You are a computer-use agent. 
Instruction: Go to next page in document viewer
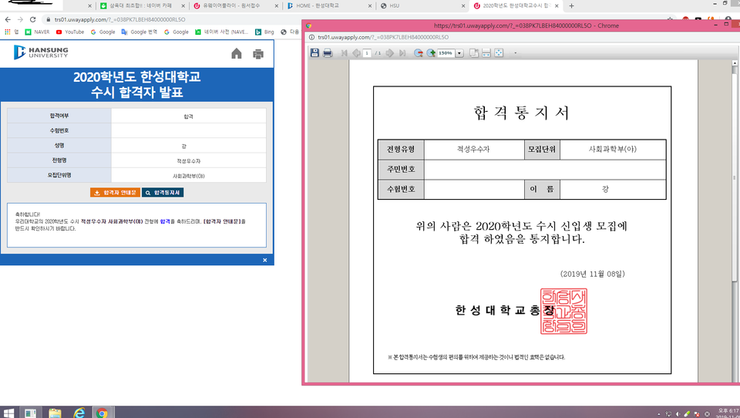coord(390,53)
